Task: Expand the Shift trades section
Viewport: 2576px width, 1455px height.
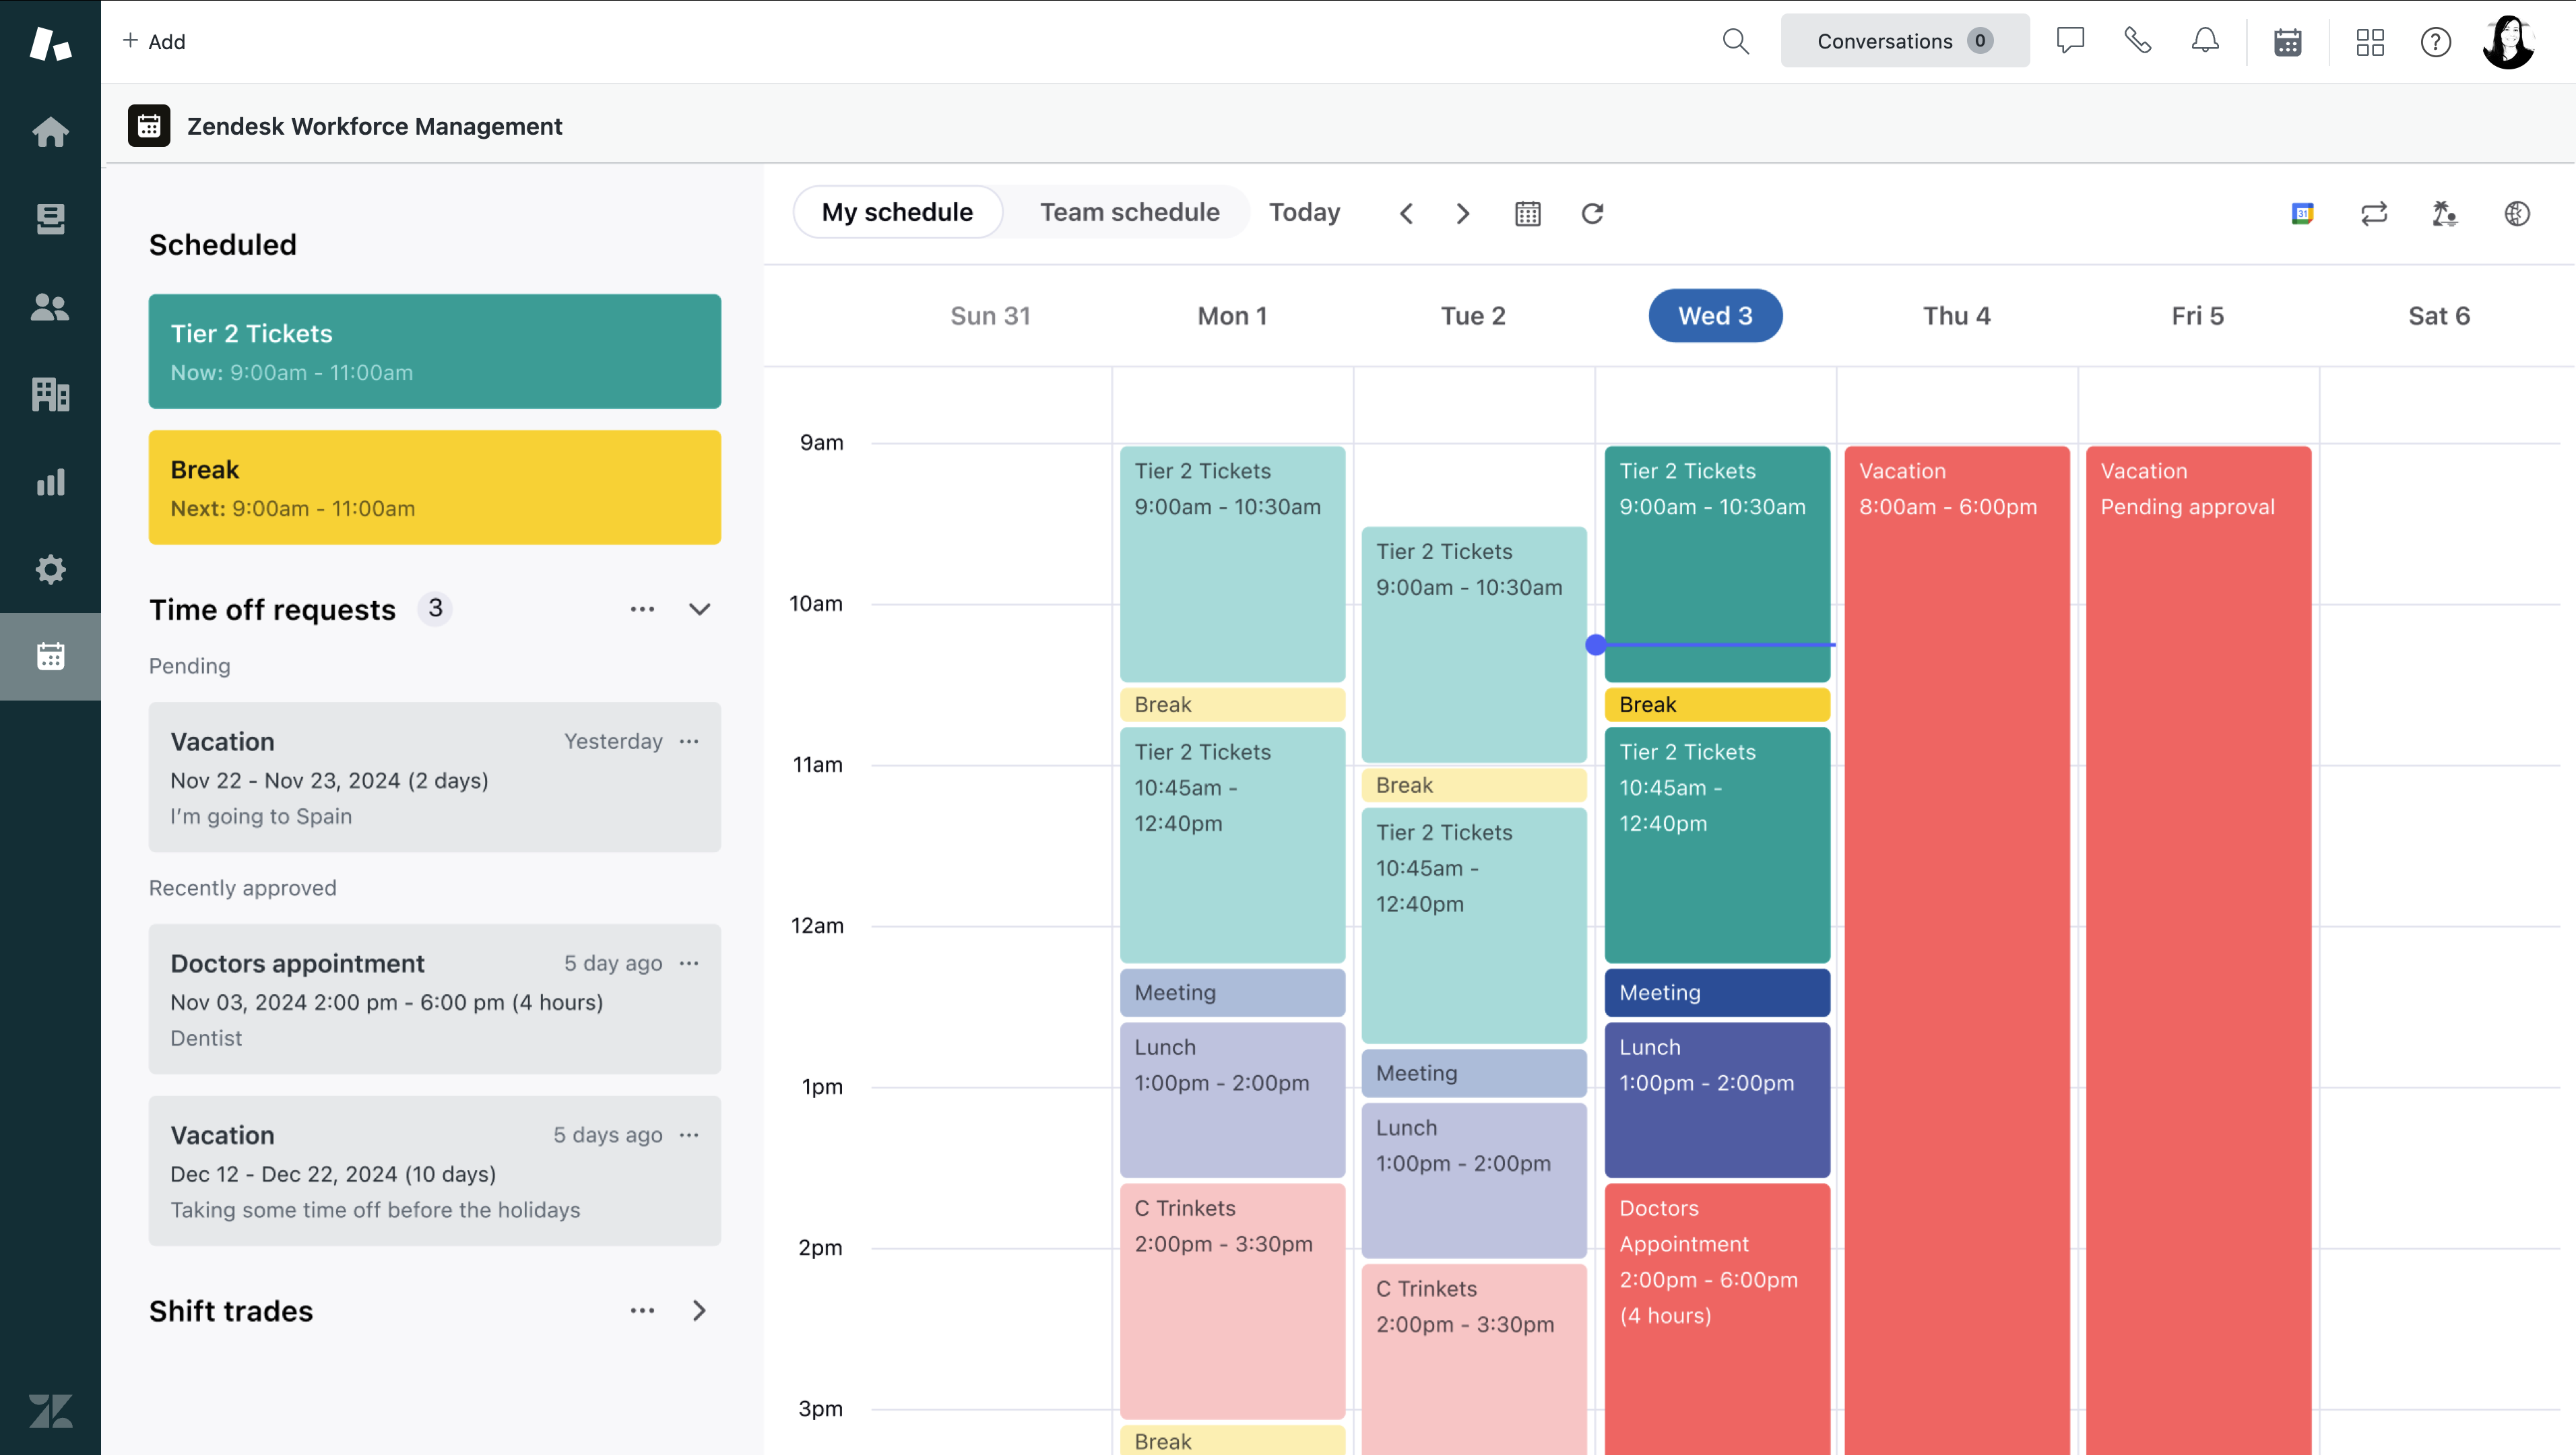Action: click(x=699, y=1310)
